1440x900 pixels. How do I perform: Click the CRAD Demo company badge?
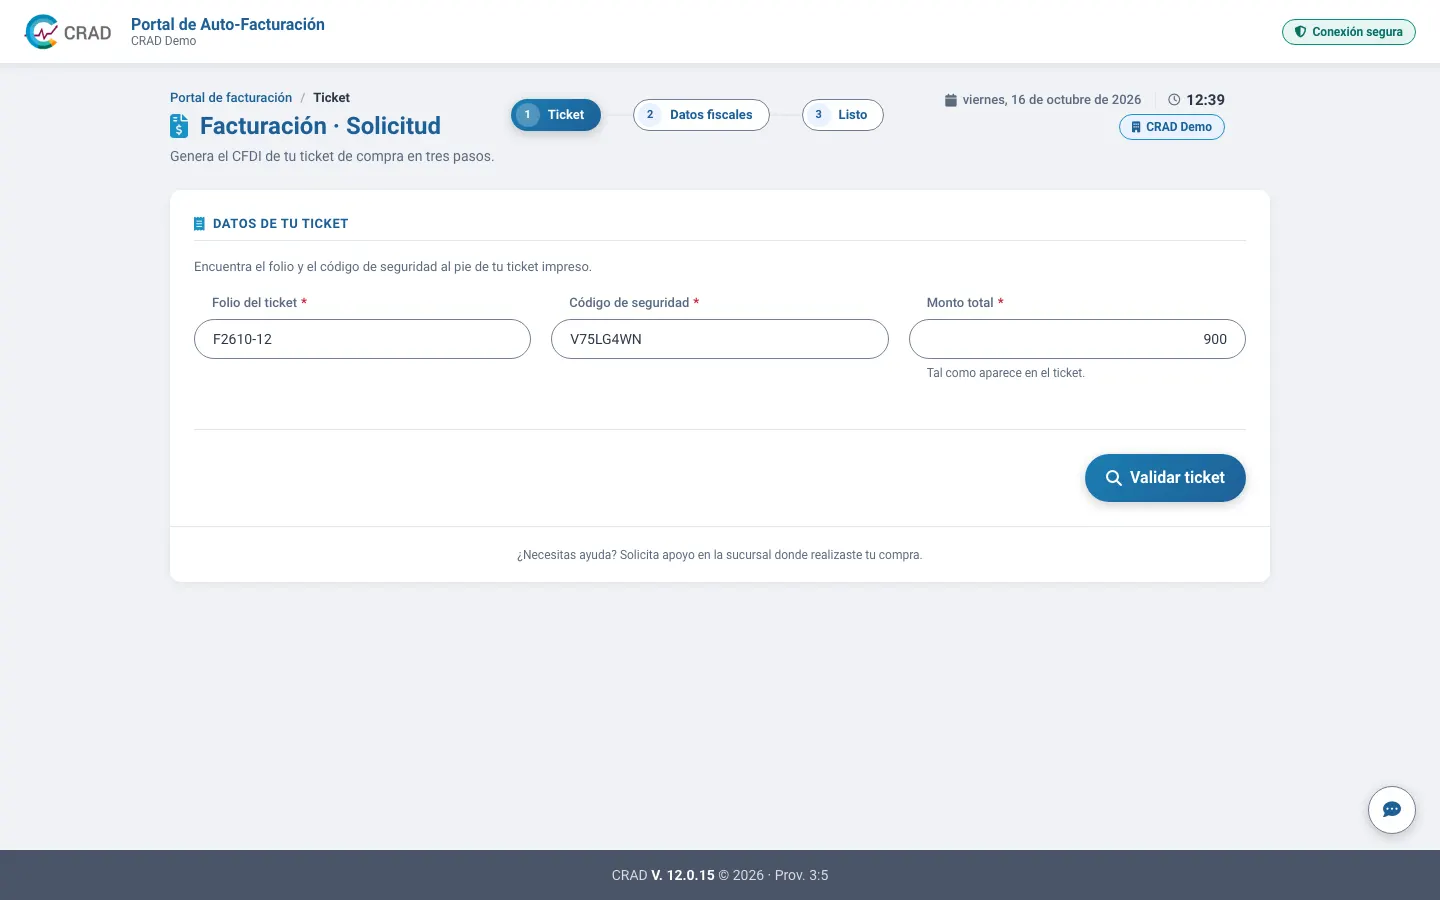point(1172,127)
